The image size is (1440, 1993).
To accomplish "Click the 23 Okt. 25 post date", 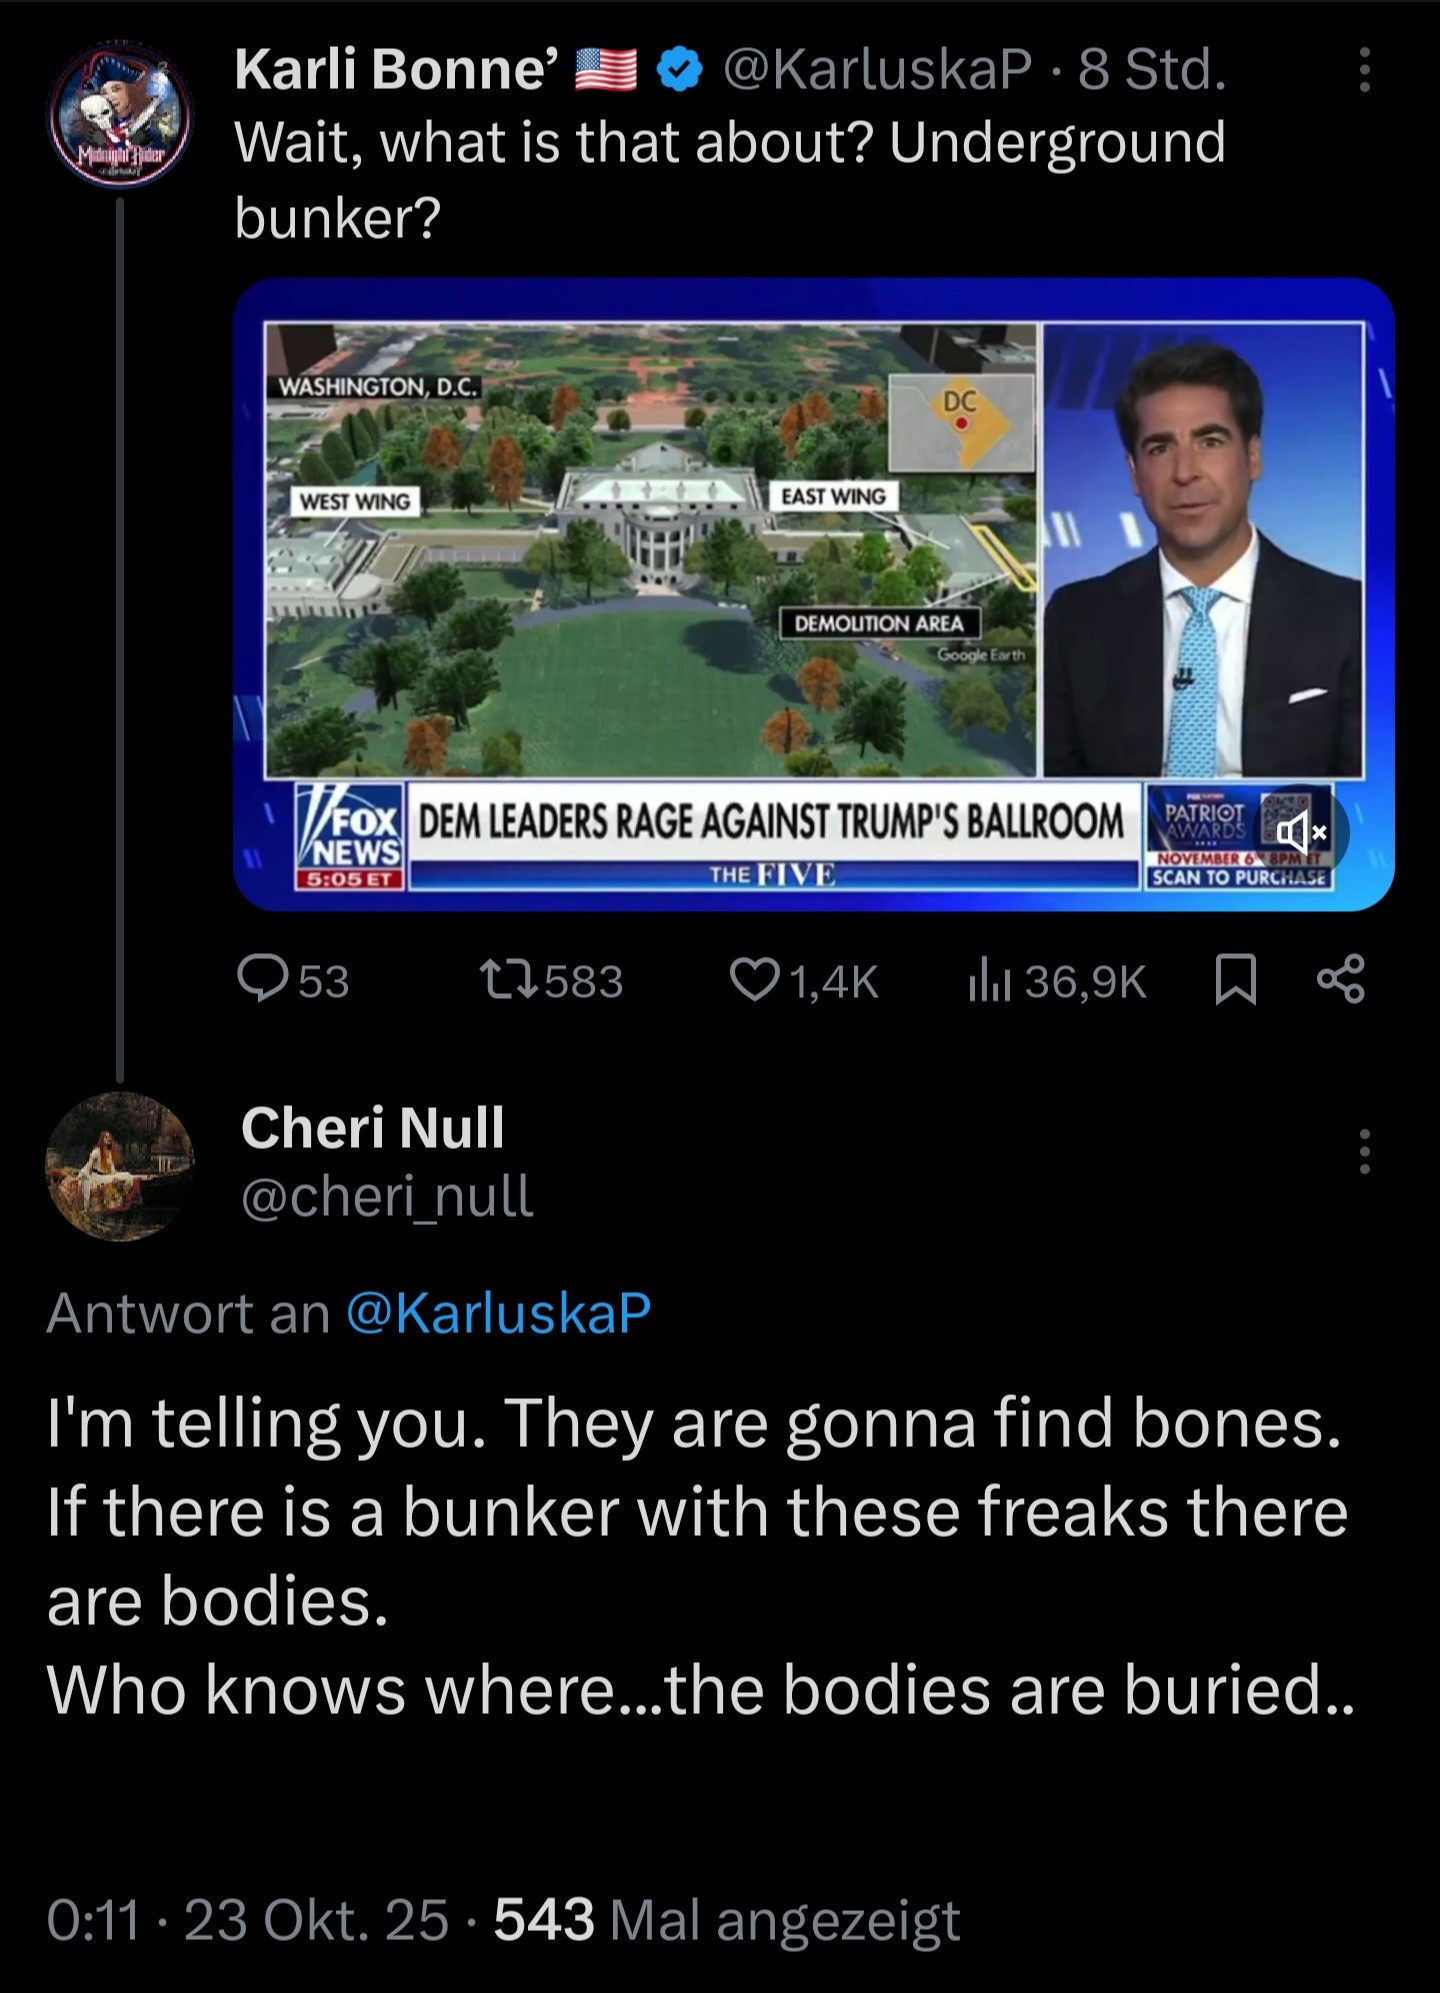I will click(x=316, y=1919).
